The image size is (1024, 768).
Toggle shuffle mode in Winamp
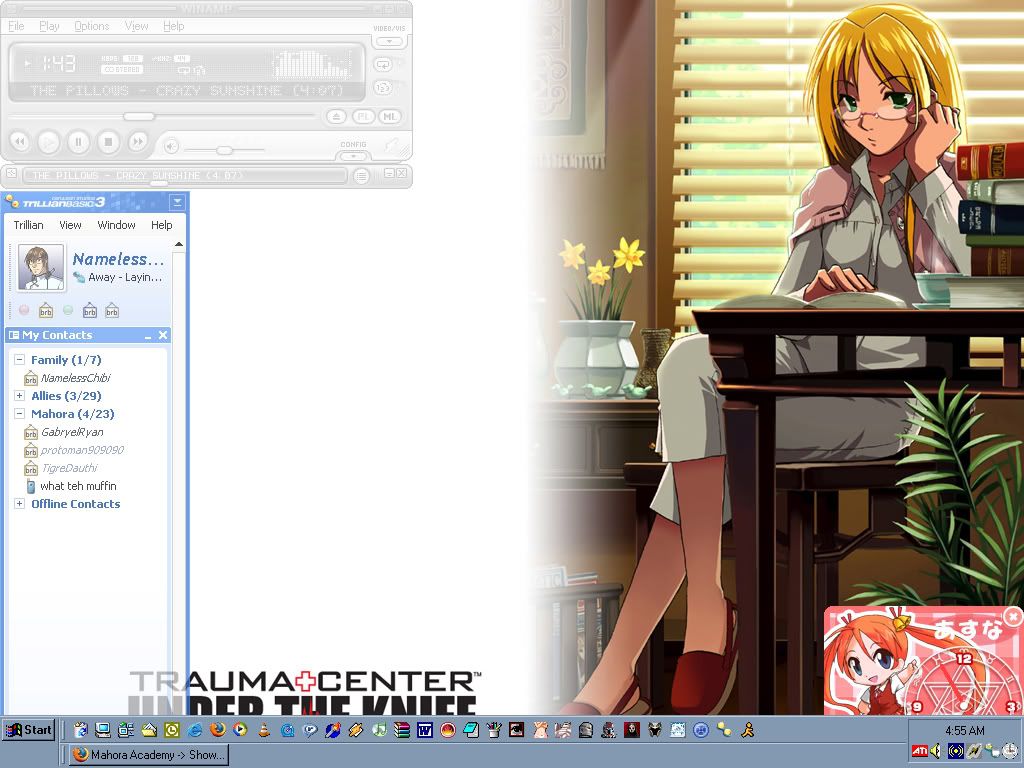coord(383,88)
